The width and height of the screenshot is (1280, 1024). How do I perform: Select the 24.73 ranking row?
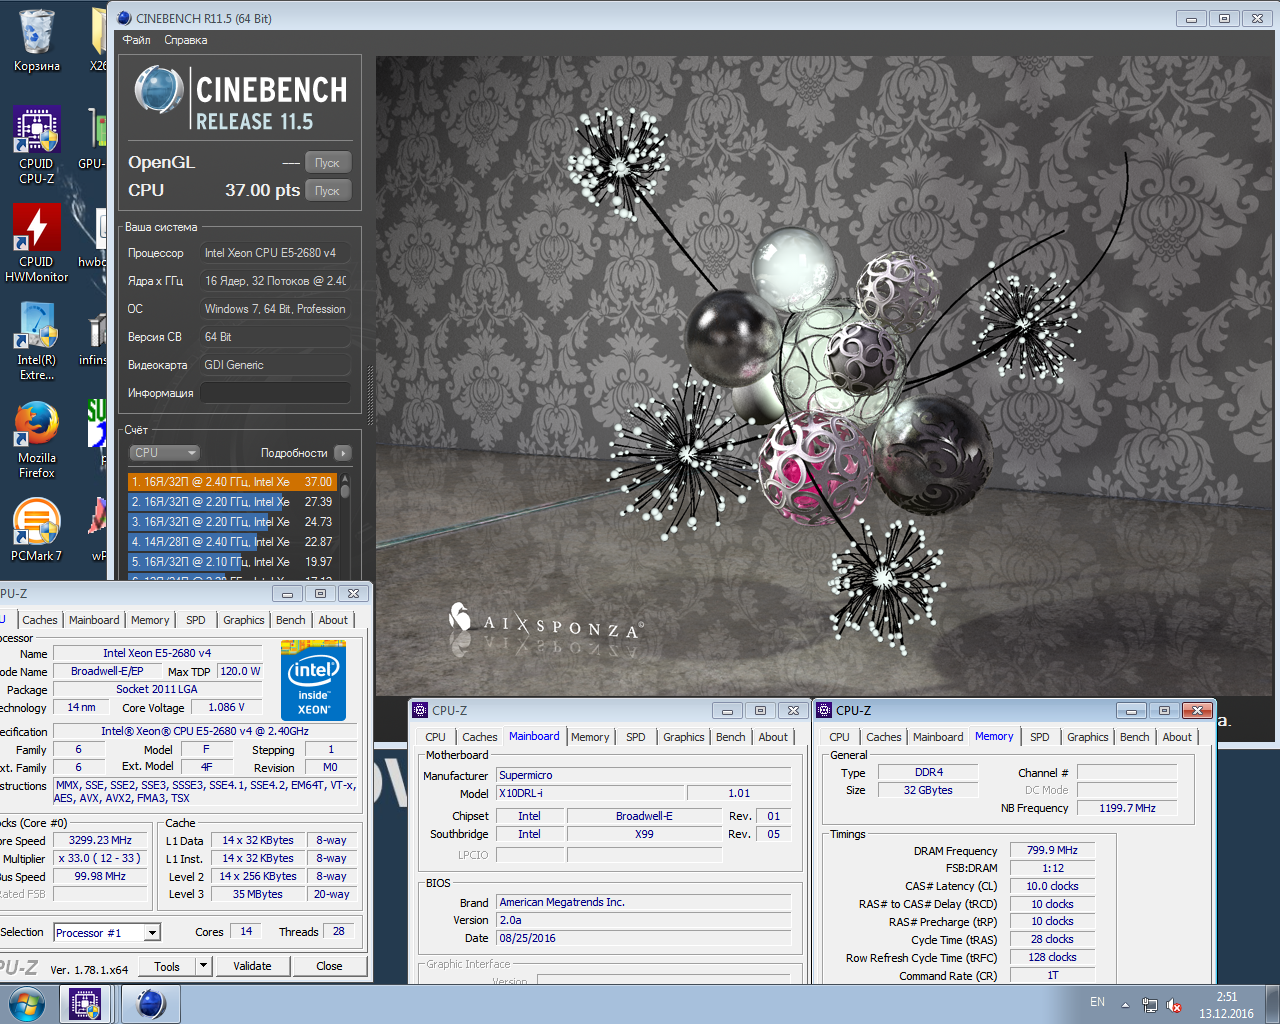[233, 522]
